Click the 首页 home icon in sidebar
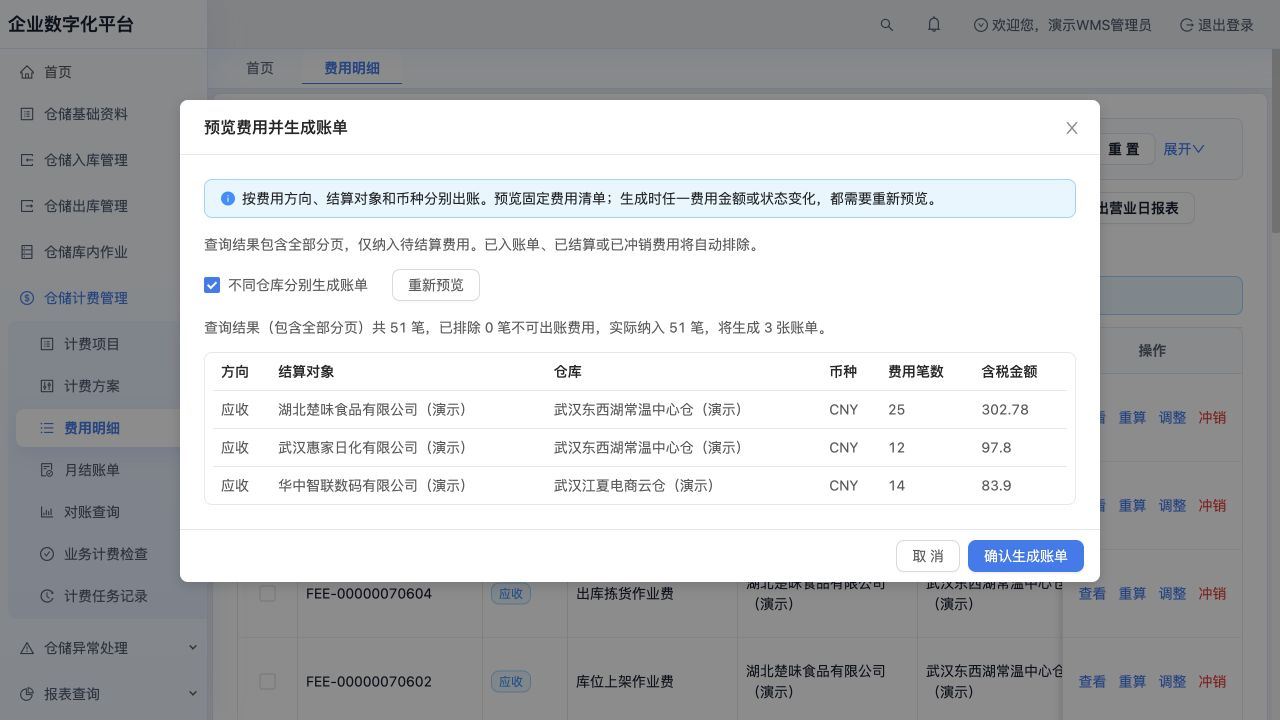This screenshot has width=1280, height=720. [27, 72]
